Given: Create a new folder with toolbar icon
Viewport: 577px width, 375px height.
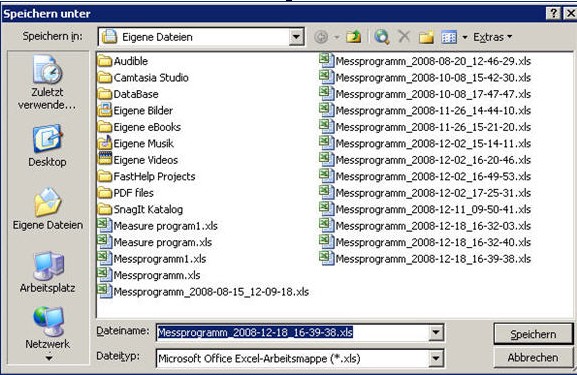Looking at the screenshot, I should (x=426, y=37).
